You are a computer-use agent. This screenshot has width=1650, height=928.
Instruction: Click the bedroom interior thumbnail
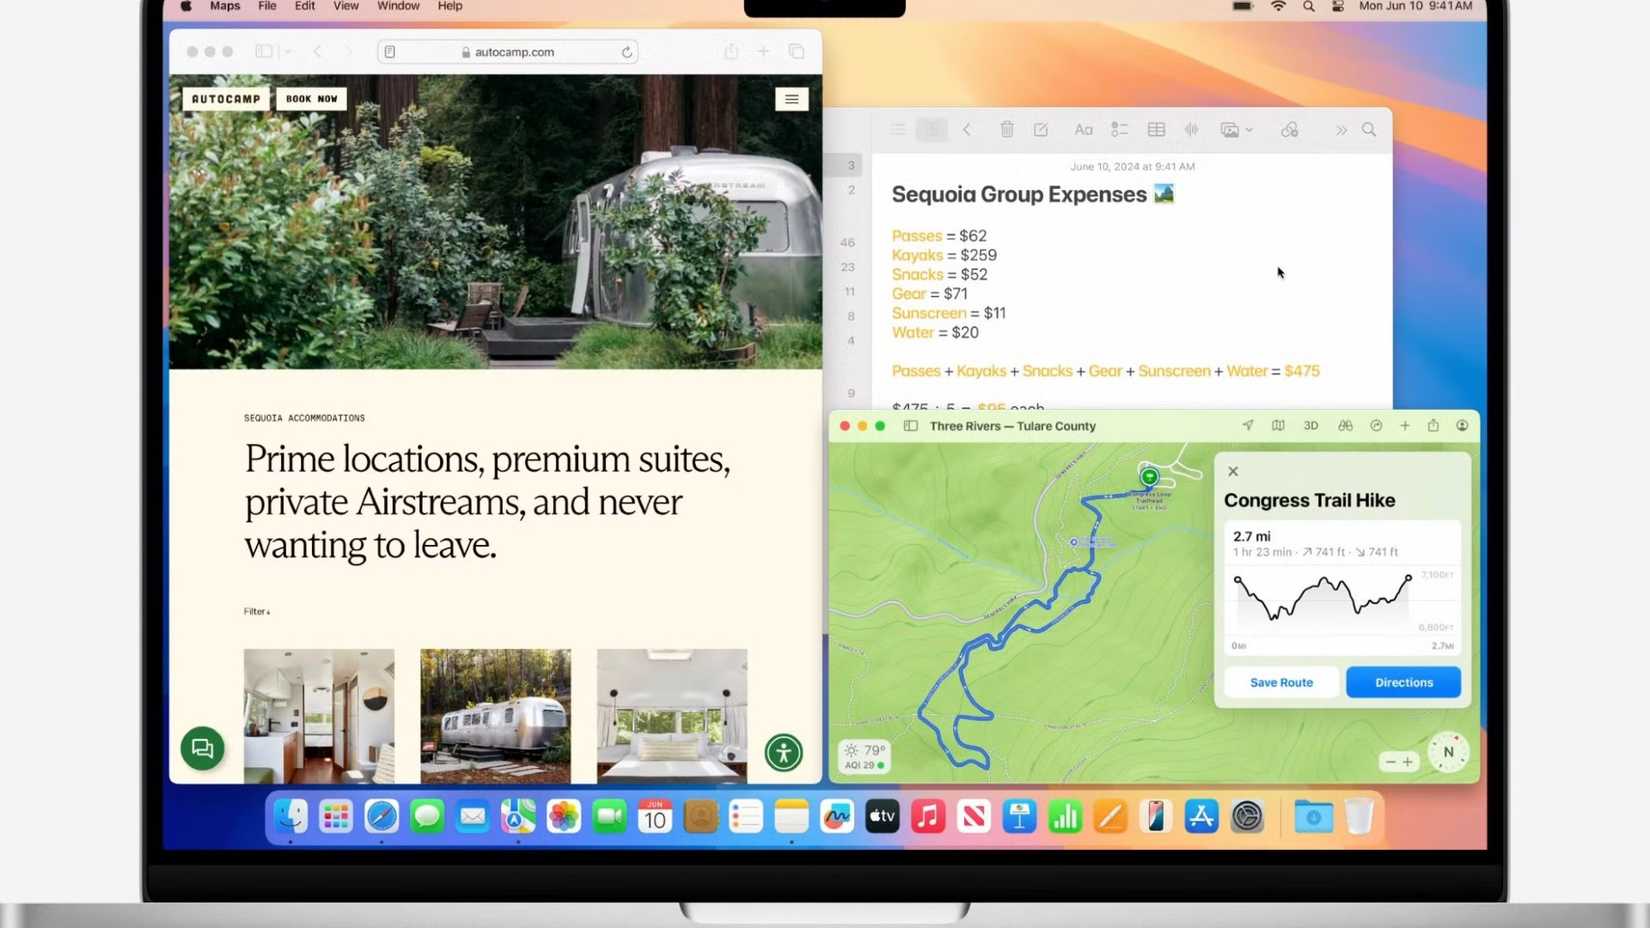pos(672,716)
